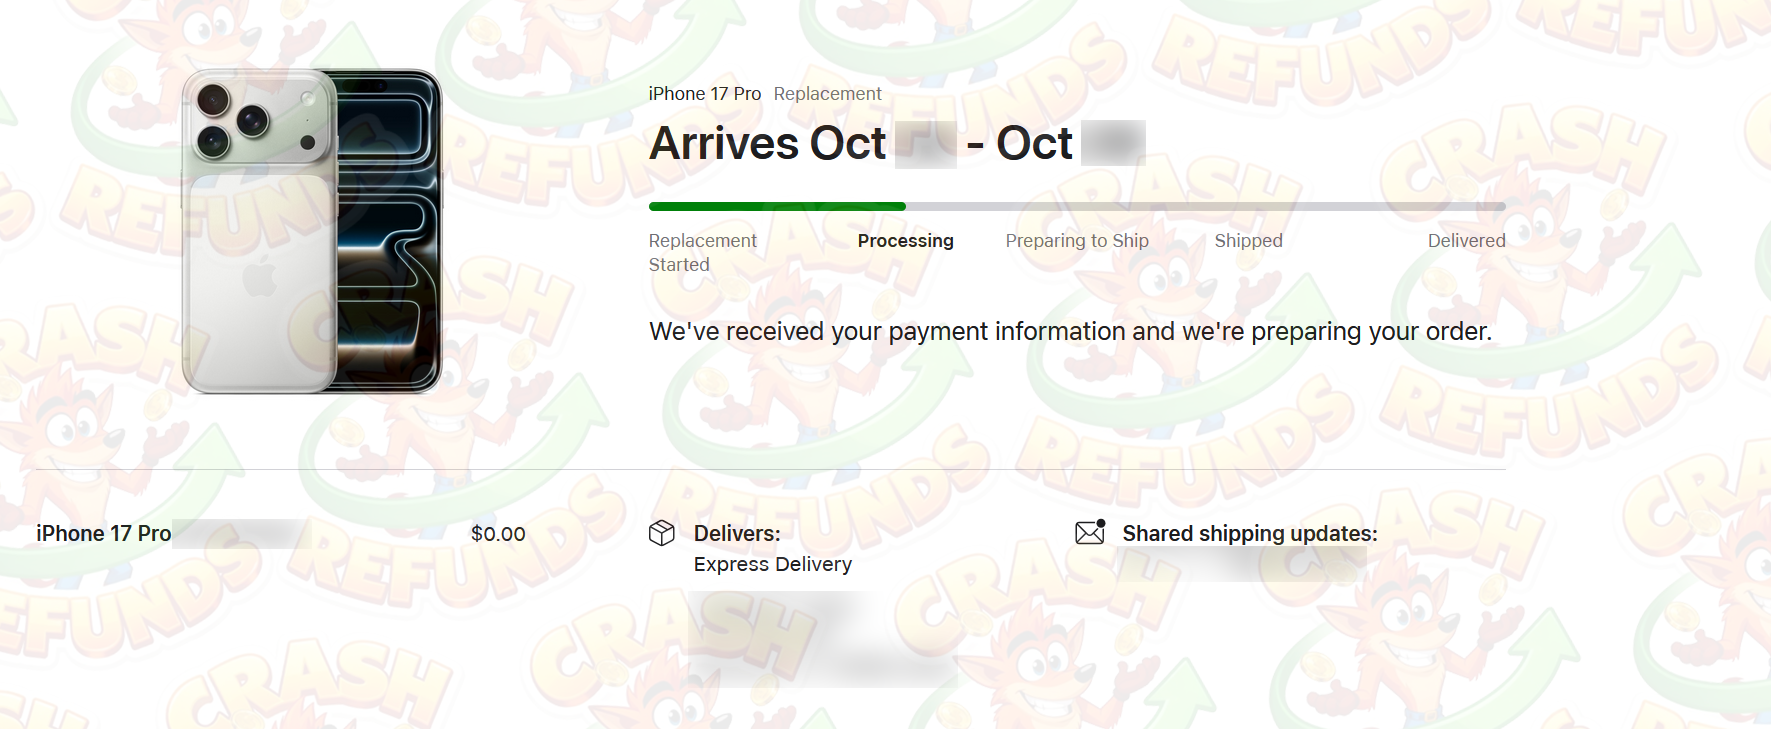Click the Delivers: label
The image size is (1771, 729).
pyautogui.click(x=737, y=534)
